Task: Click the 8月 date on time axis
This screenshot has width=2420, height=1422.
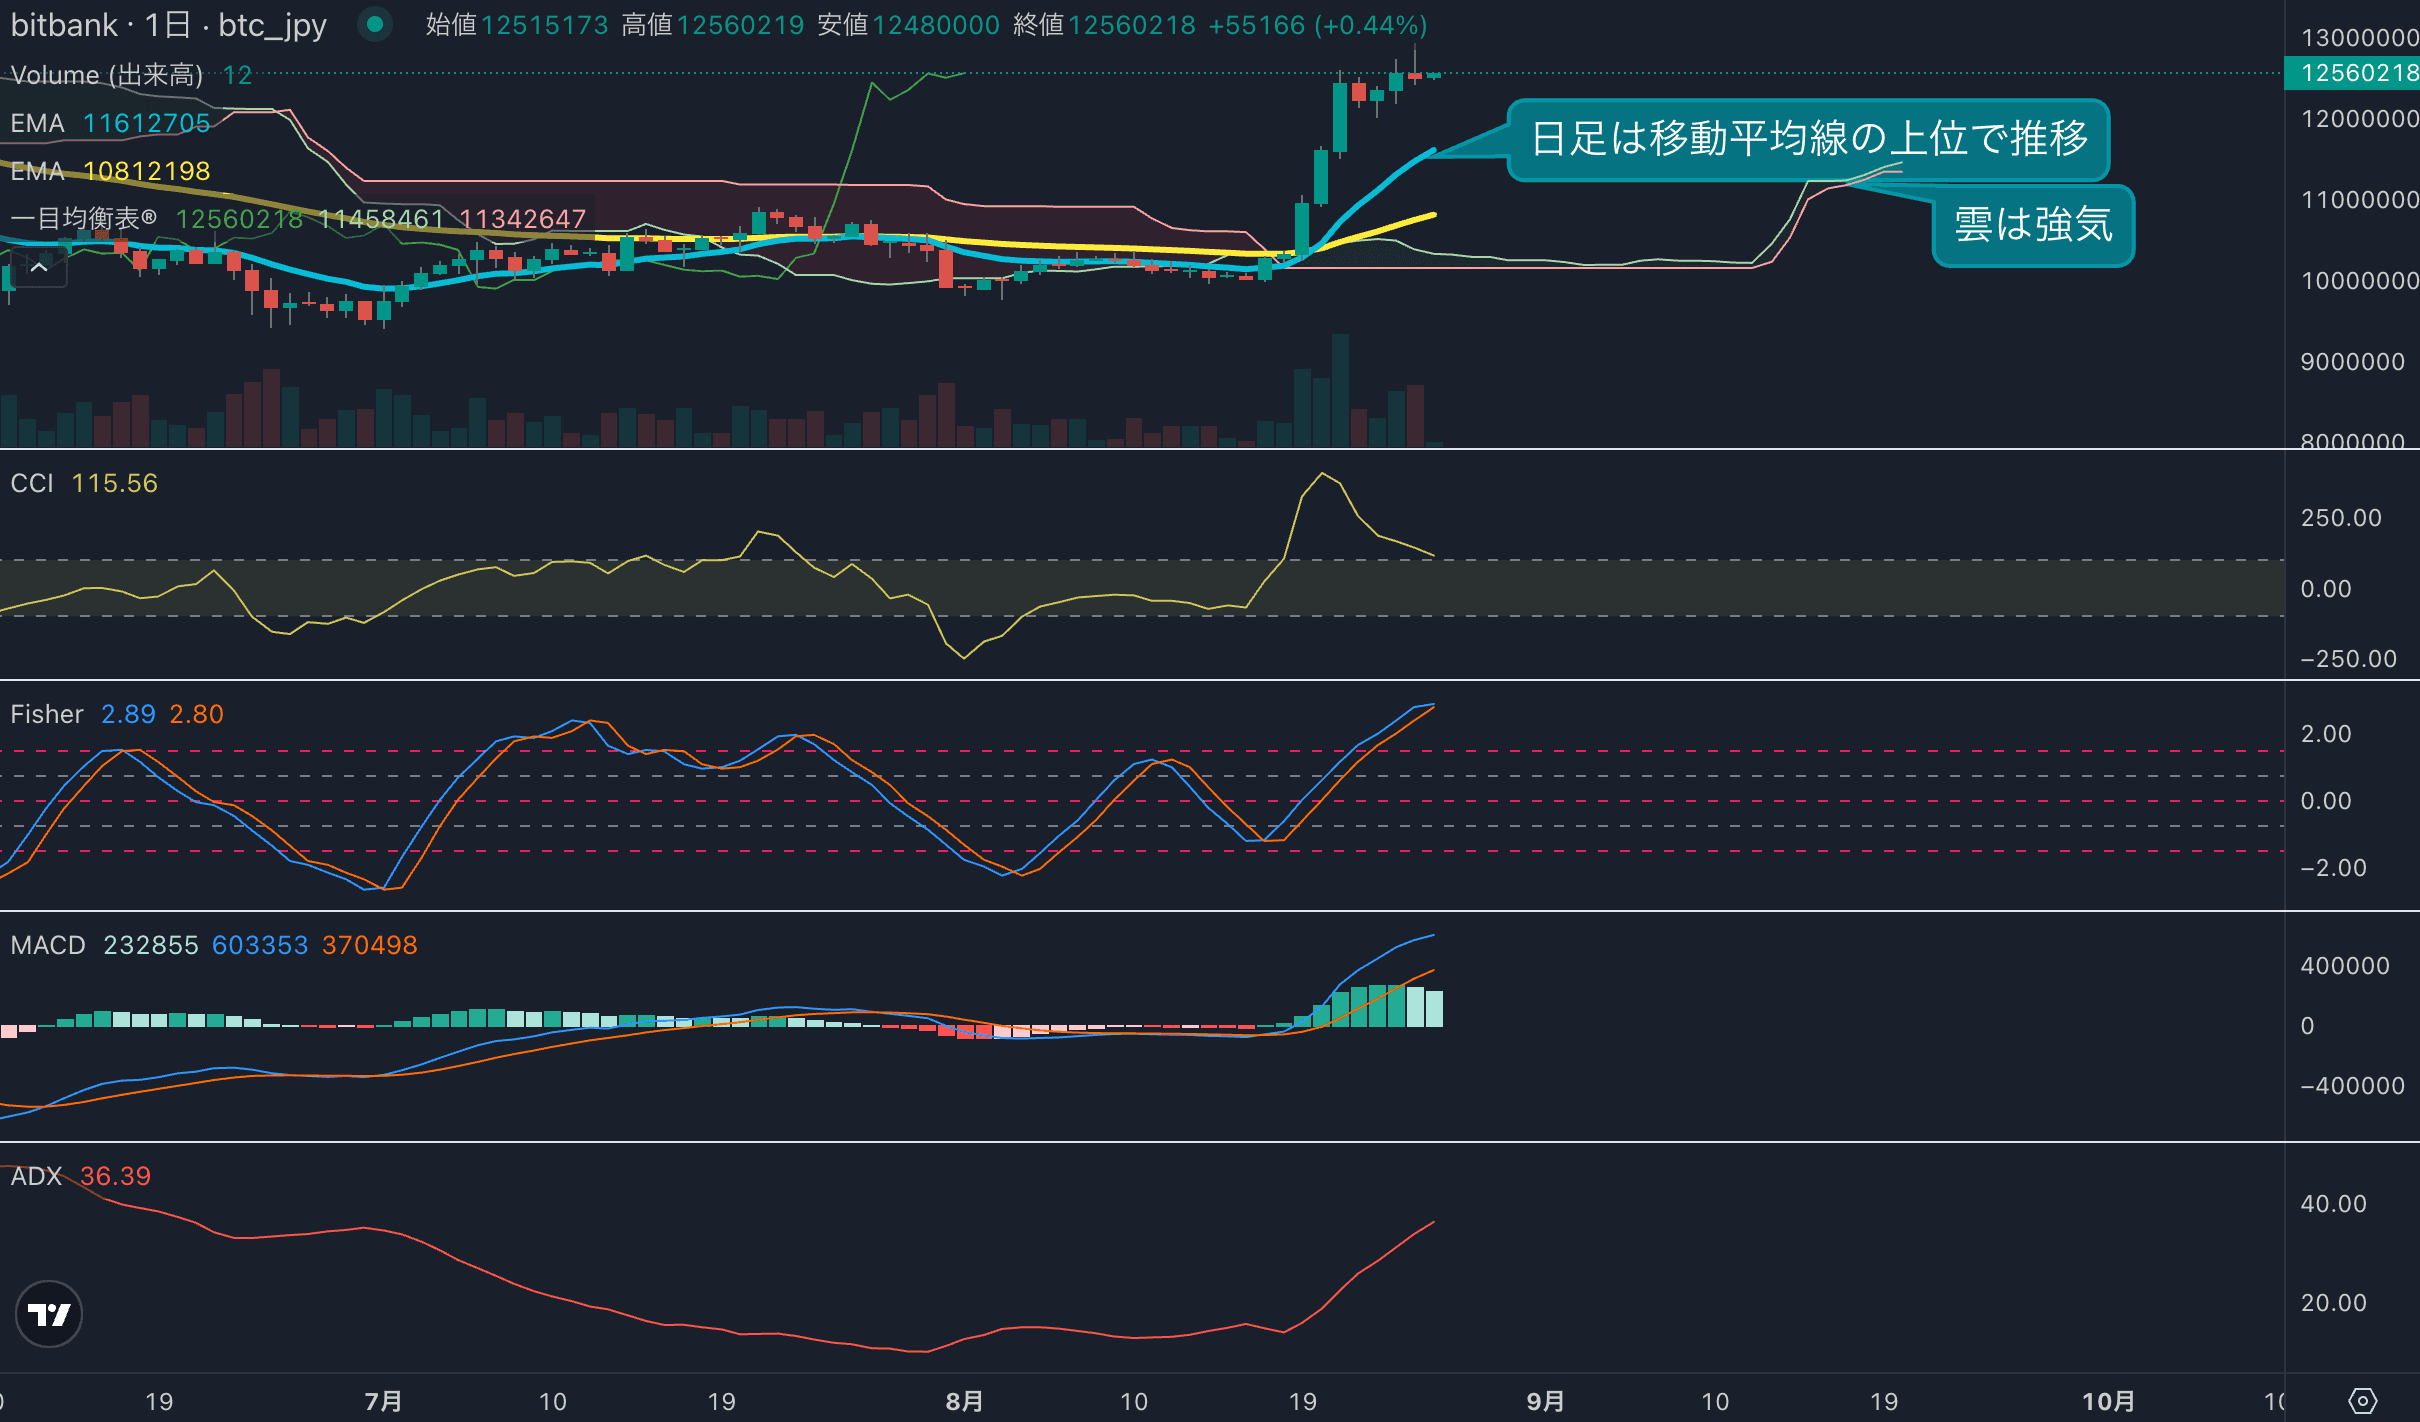Action: pyautogui.click(x=964, y=1401)
